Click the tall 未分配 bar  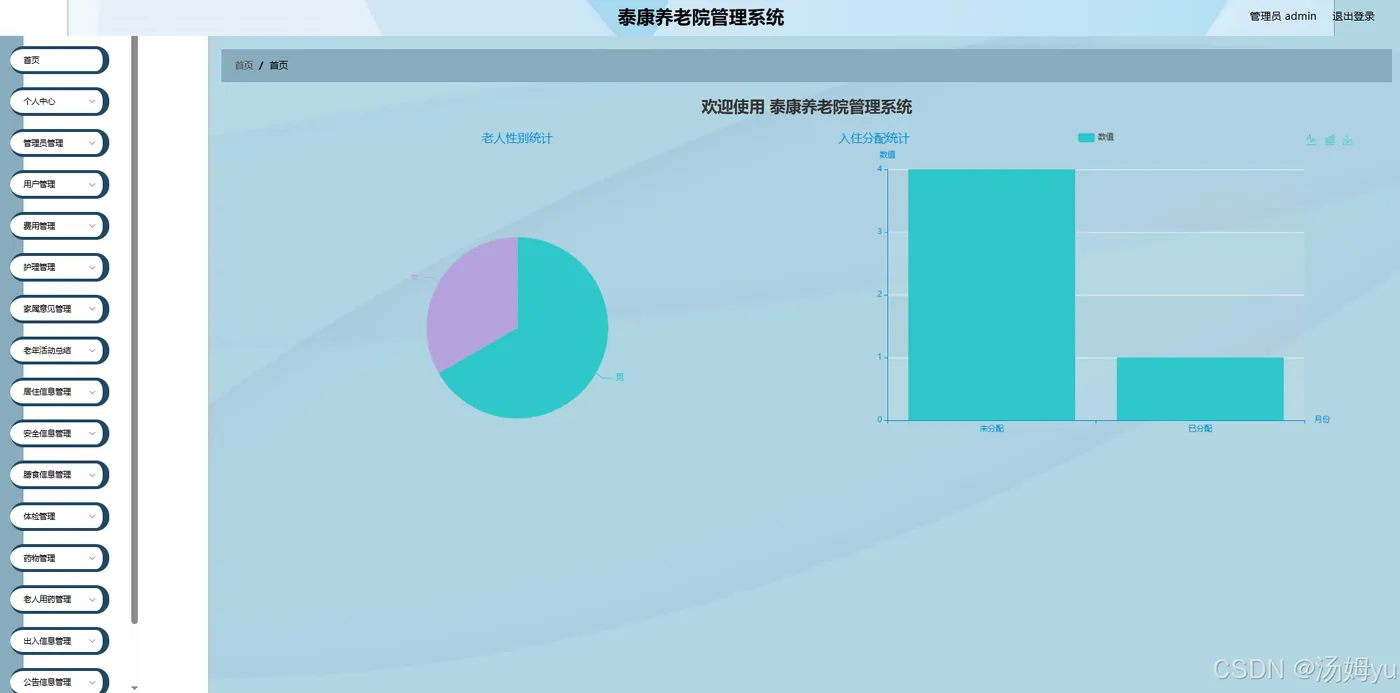pos(991,294)
